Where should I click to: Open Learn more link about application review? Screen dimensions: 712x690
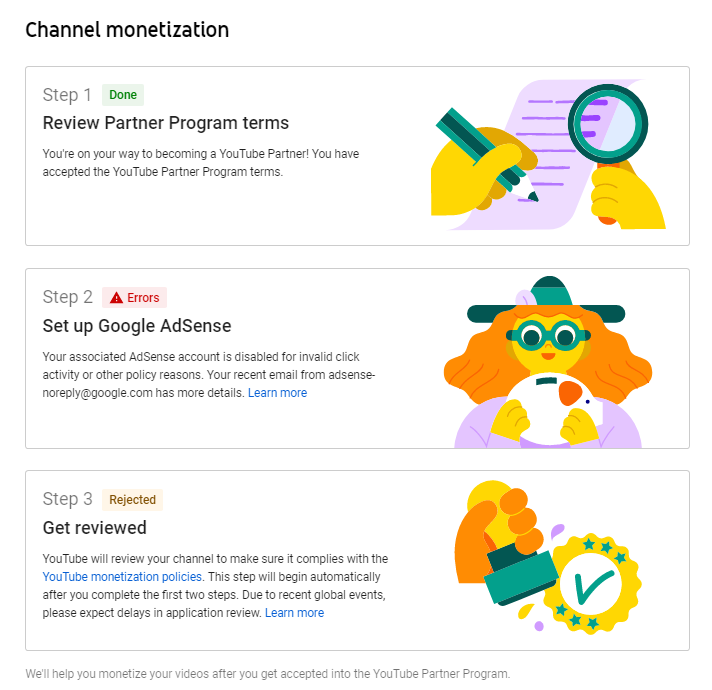[x=294, y=613]
